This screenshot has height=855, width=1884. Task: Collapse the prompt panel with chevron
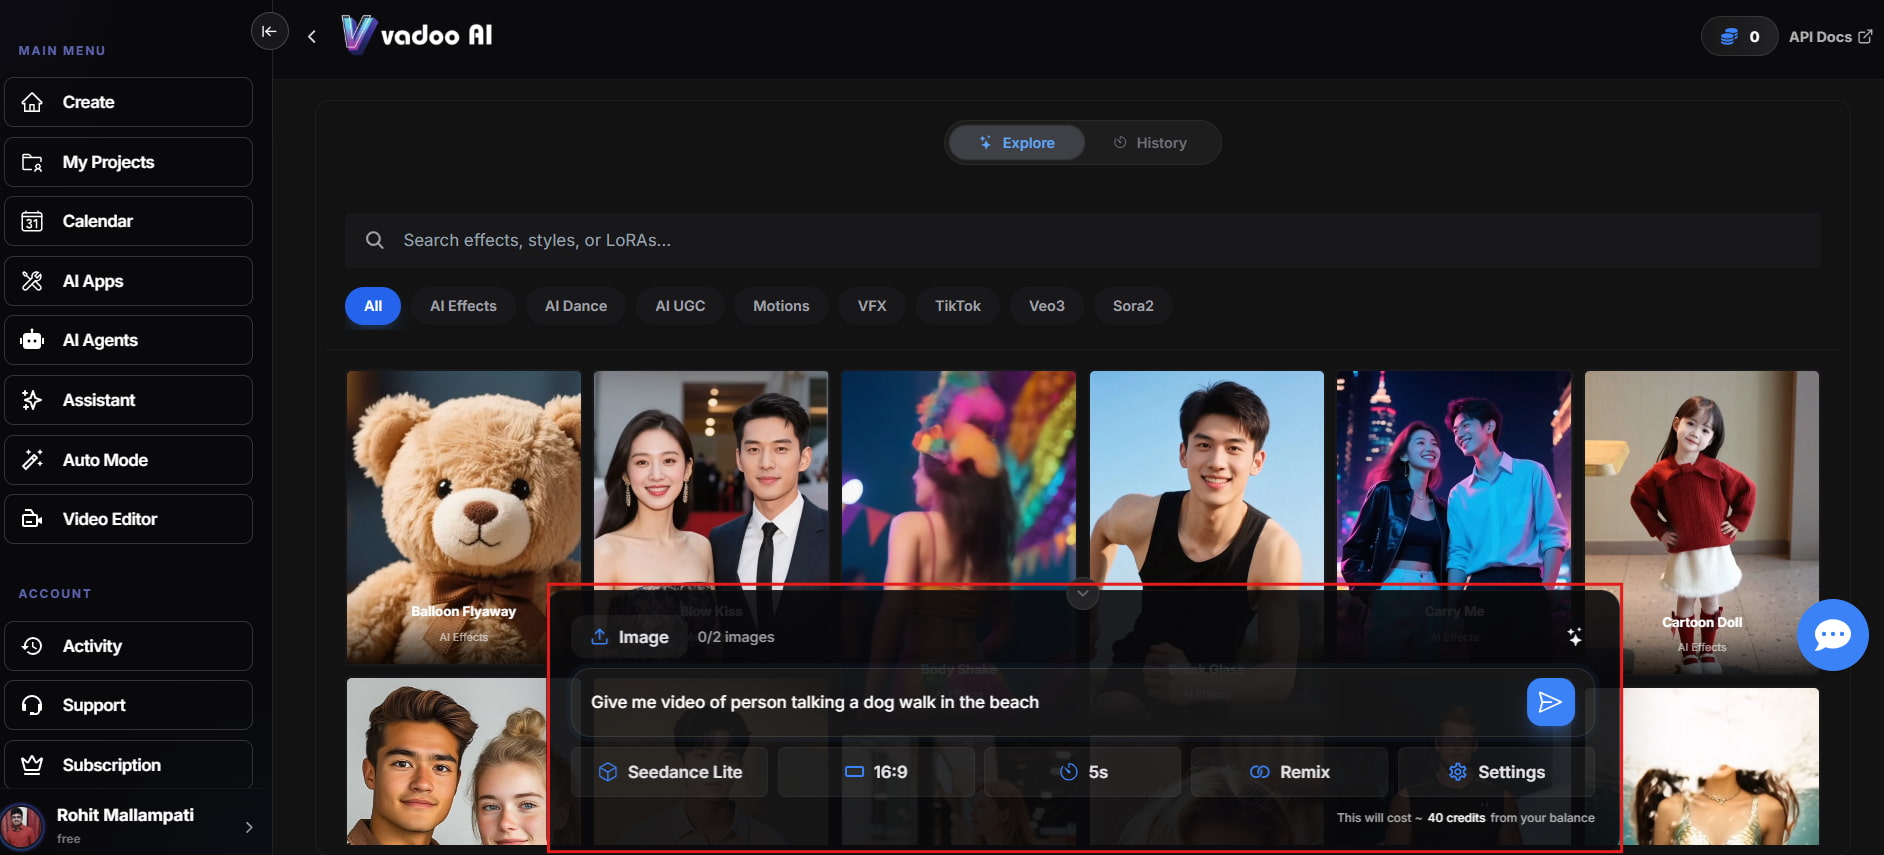1082,594
